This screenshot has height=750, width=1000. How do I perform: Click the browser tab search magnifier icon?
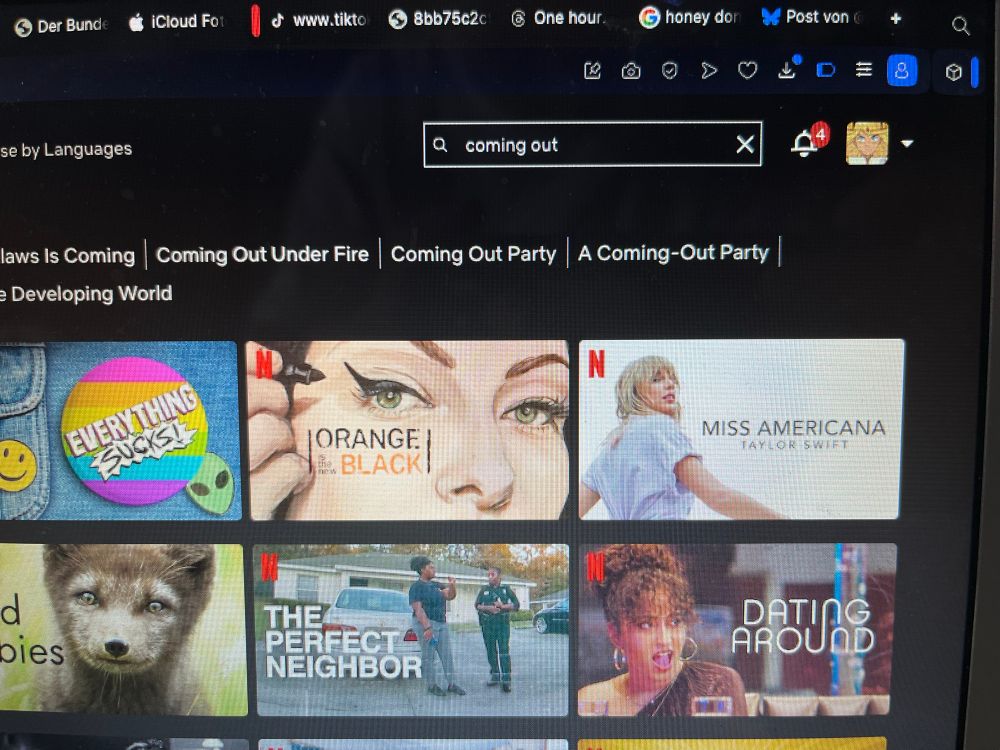tap(960, 26)
